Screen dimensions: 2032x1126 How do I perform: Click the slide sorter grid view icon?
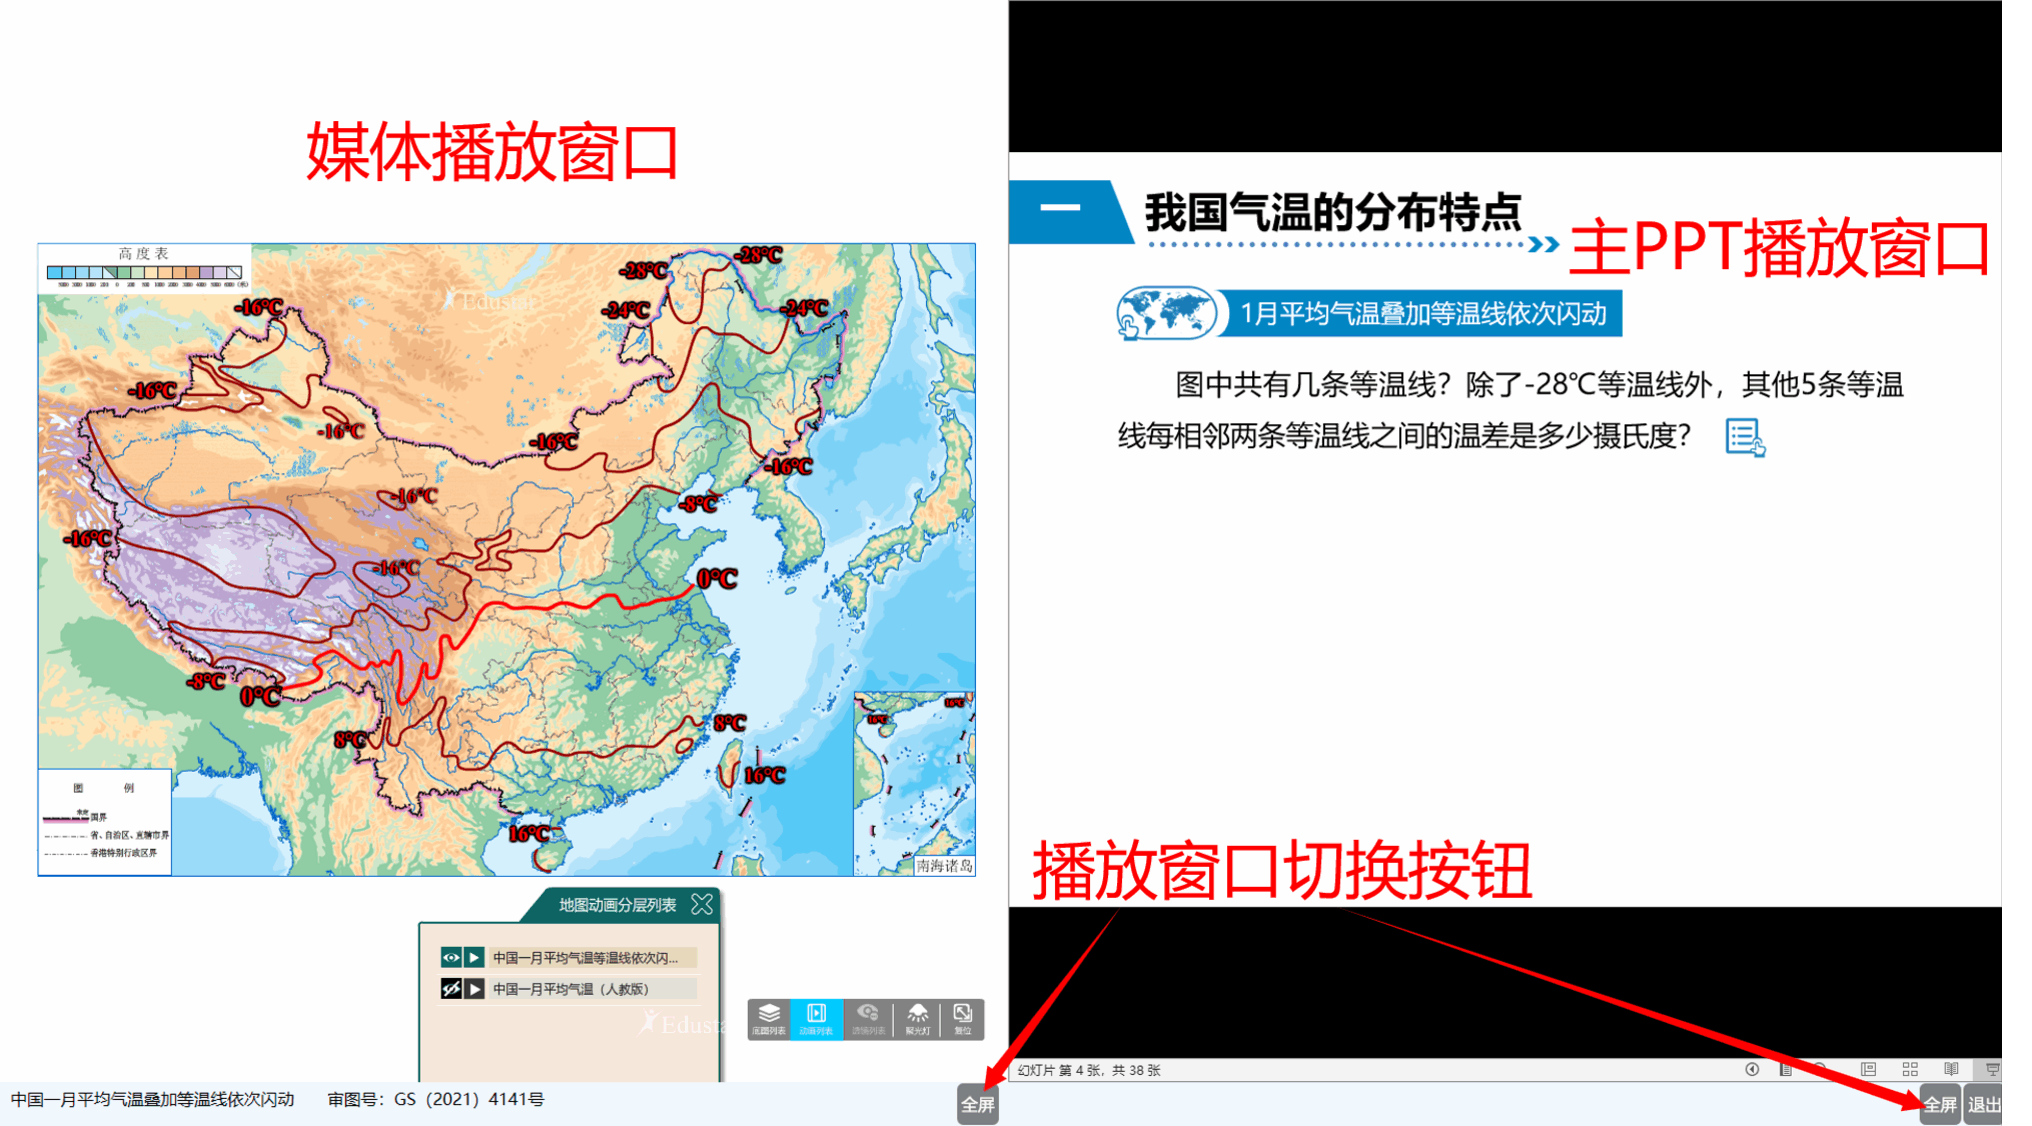pos(1910,1070)
